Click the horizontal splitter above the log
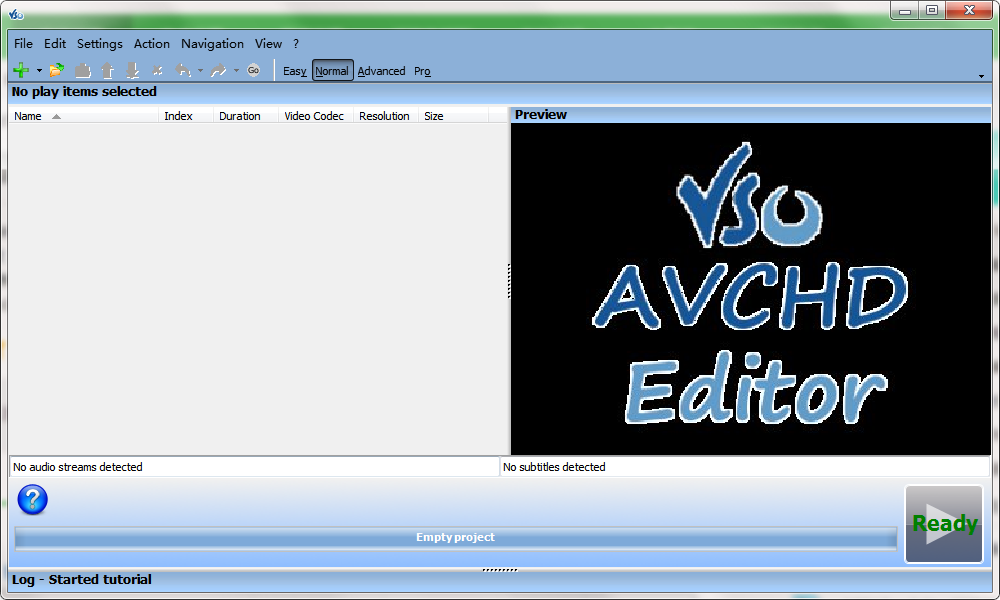Viewport: 1000px width, 600px height. click(x=500, y=569)
